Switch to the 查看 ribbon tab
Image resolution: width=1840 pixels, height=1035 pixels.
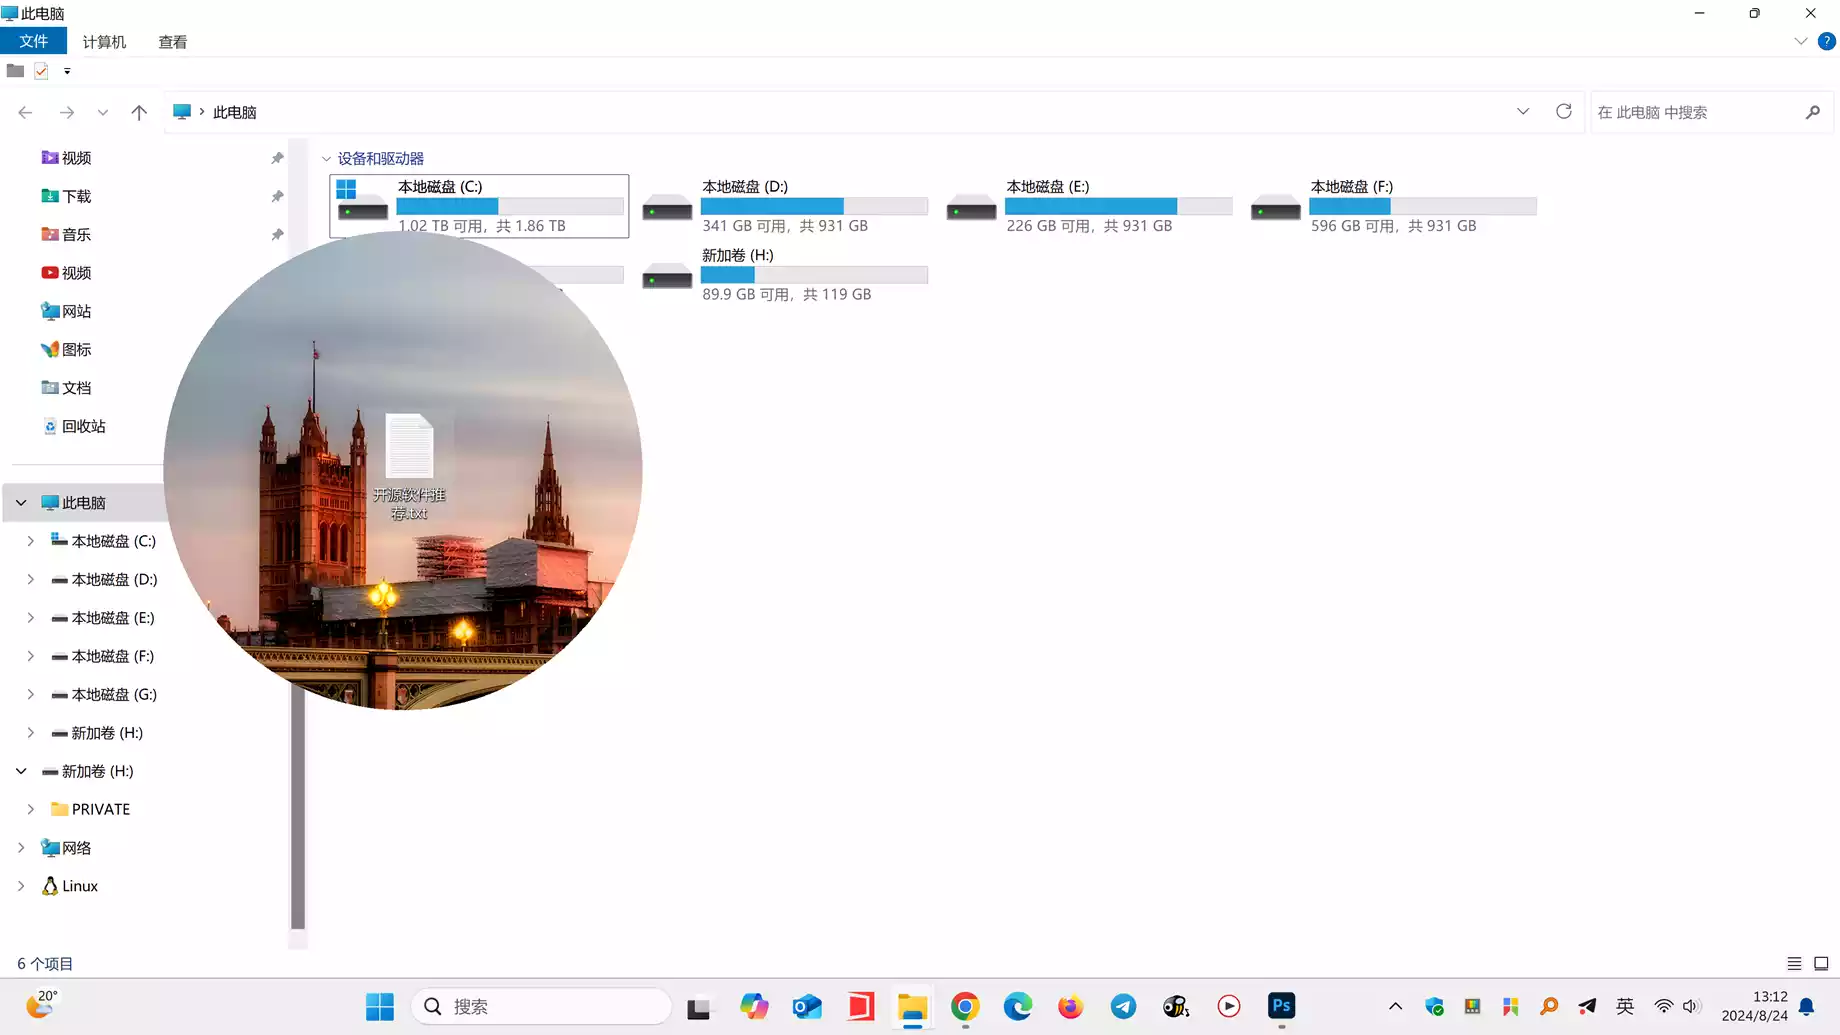coord(172,42)
